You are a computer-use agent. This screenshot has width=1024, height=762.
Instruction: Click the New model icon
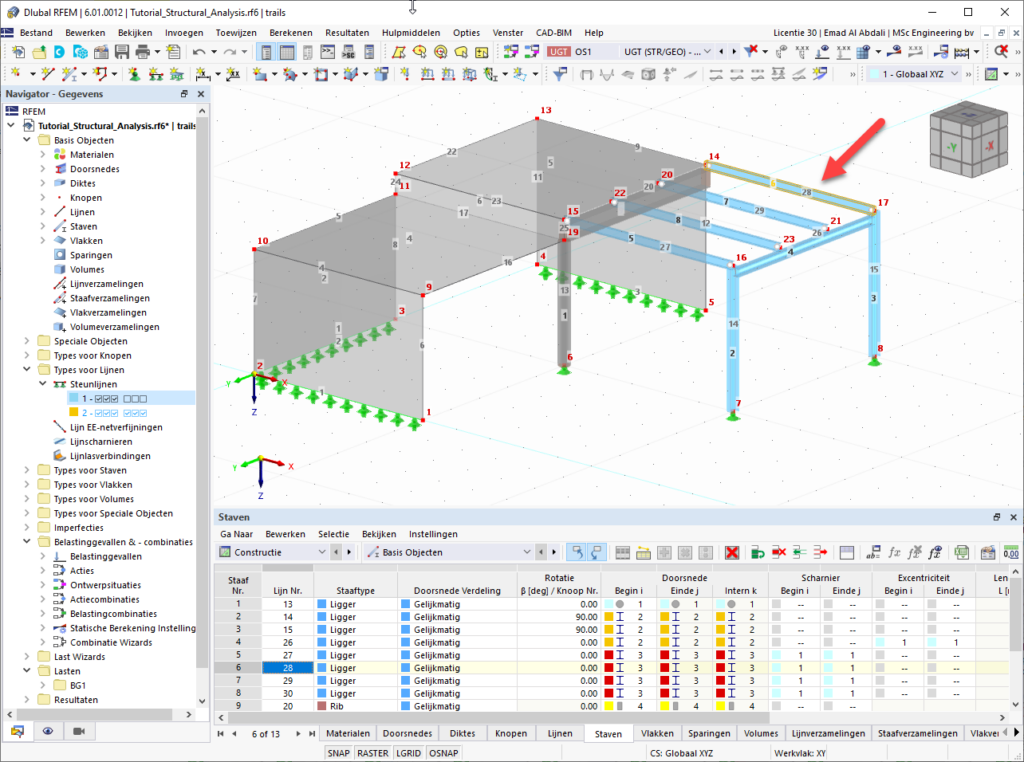(18, 52)
